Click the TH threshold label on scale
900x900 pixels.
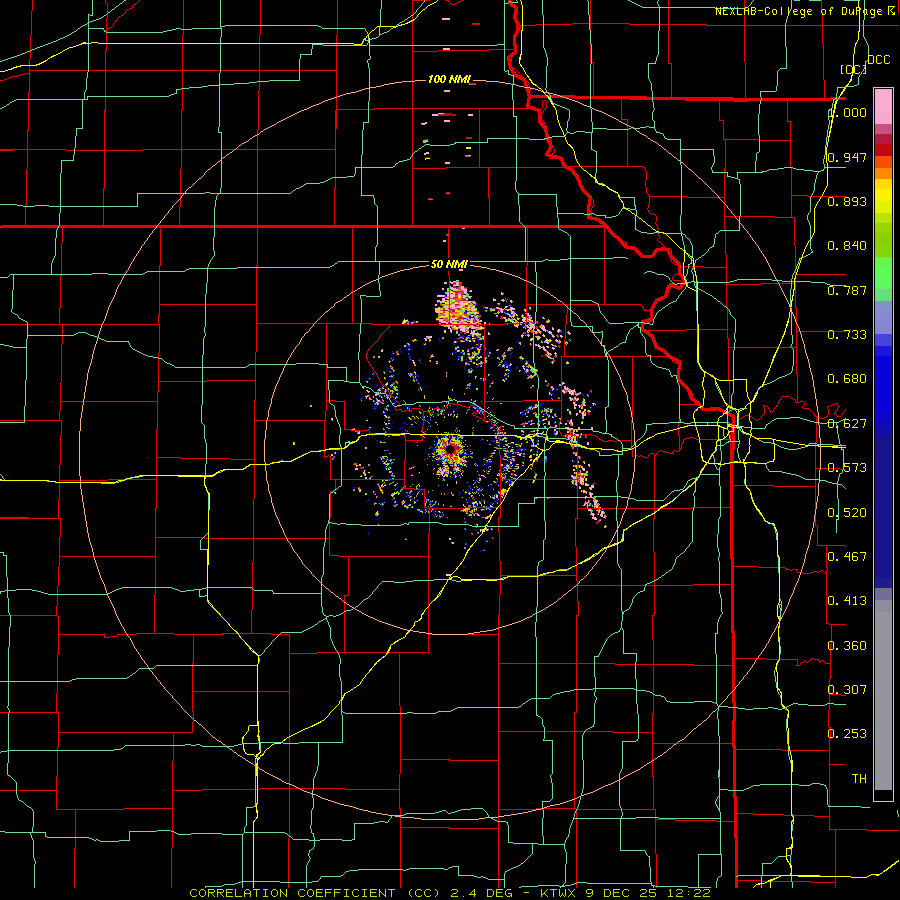tap(859, 779)
